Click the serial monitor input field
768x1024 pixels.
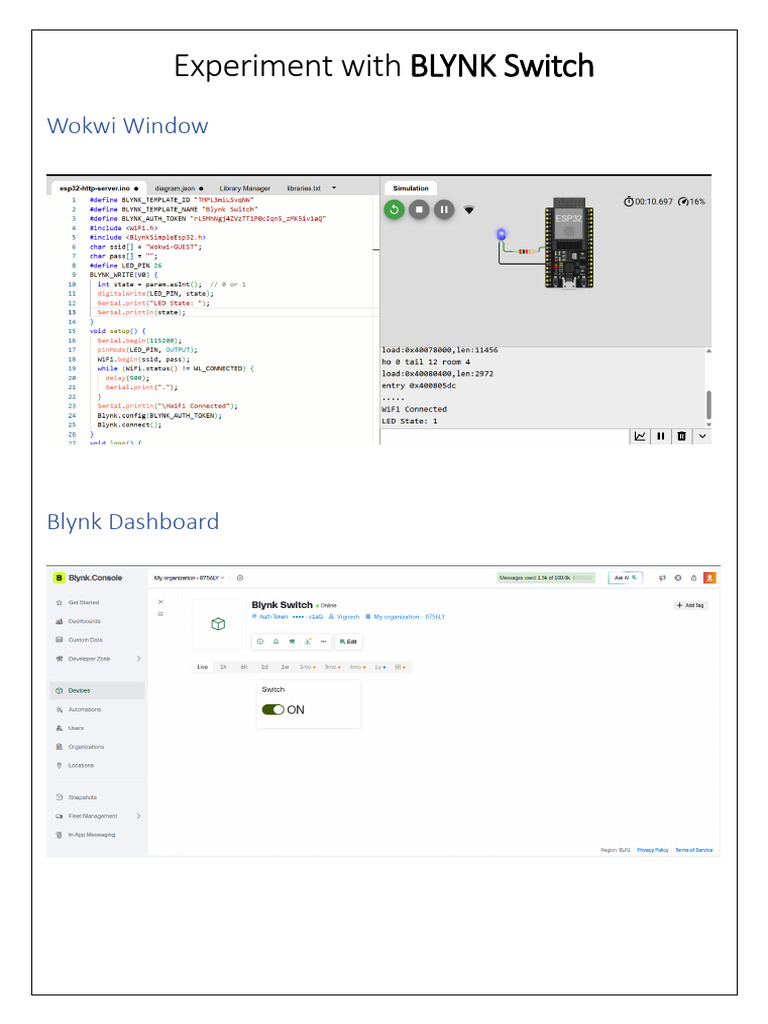(504, 436)
